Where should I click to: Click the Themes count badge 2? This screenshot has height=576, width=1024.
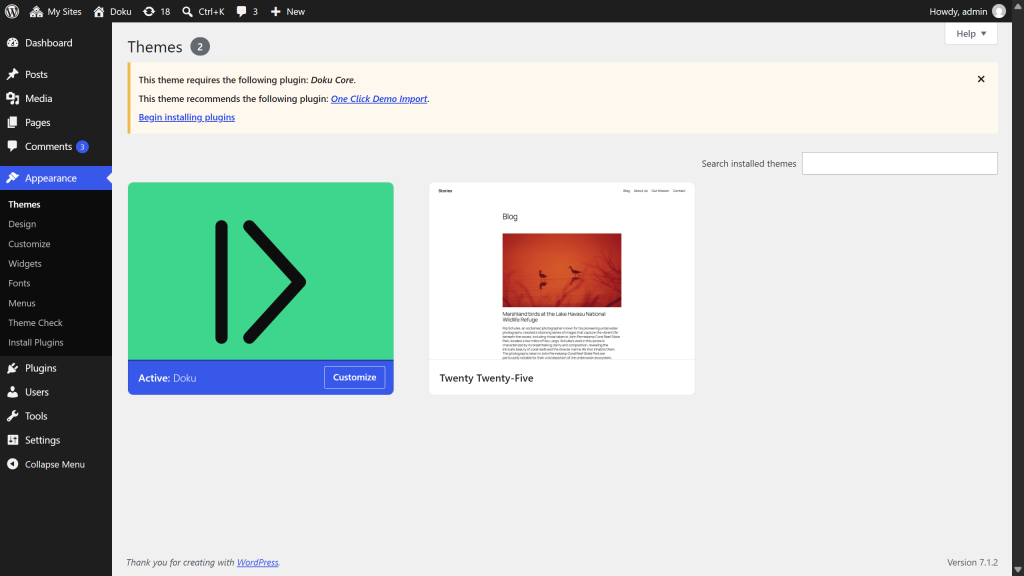pos(200,46)
